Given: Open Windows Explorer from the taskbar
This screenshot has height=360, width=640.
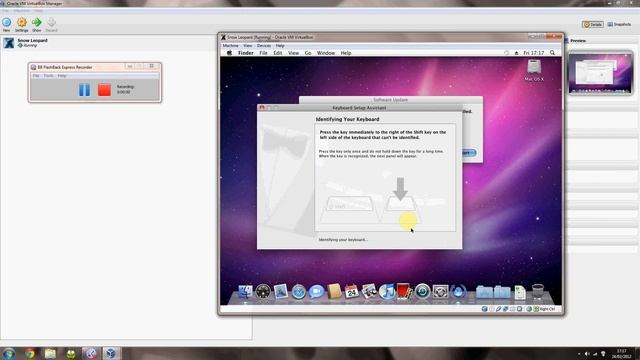Looking at the screenshot, I should (50, 353).
